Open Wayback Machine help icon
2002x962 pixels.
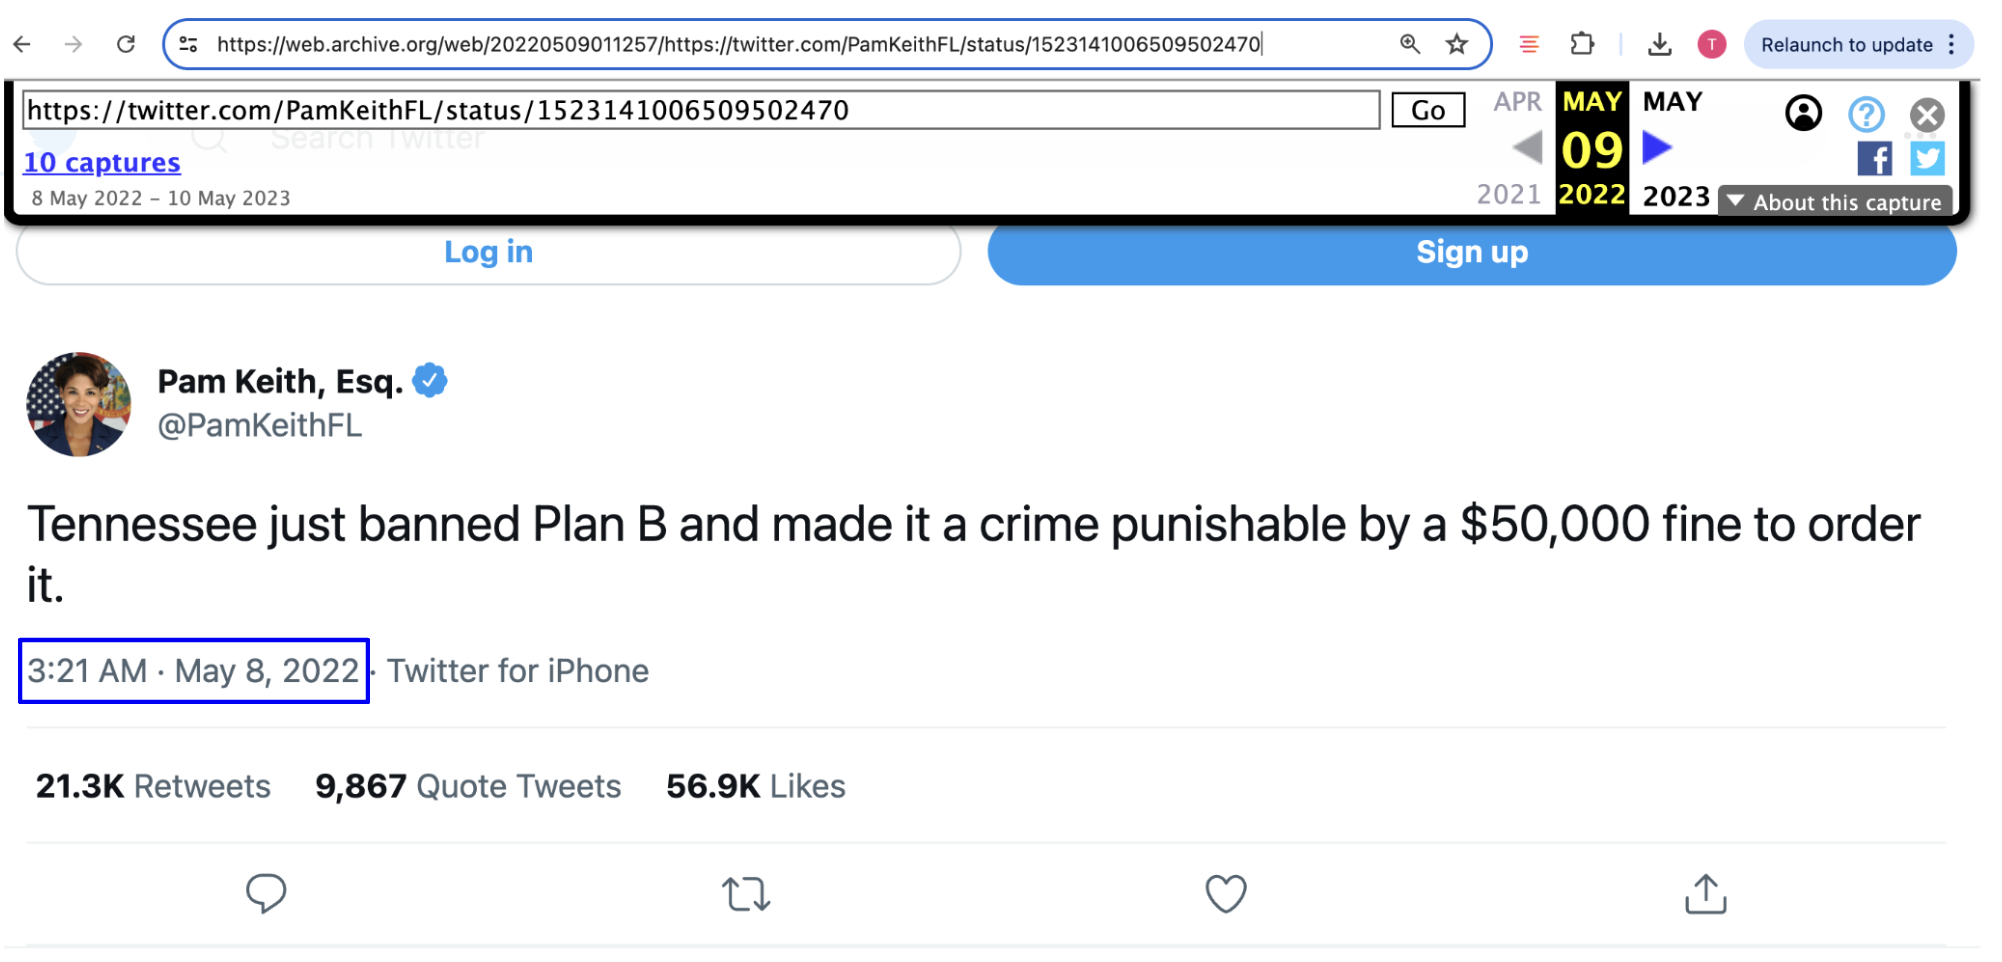pos(1865,114)
